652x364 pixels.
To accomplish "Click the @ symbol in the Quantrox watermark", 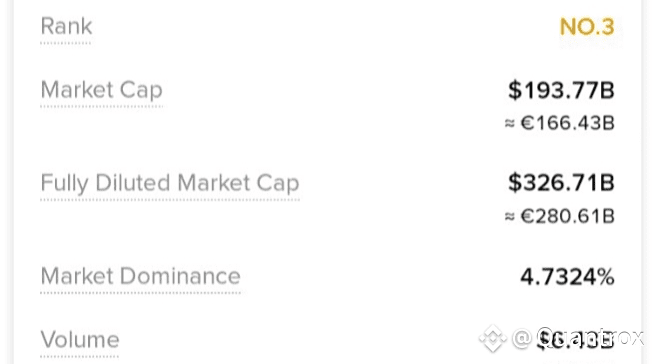I will tap(521, 338).
